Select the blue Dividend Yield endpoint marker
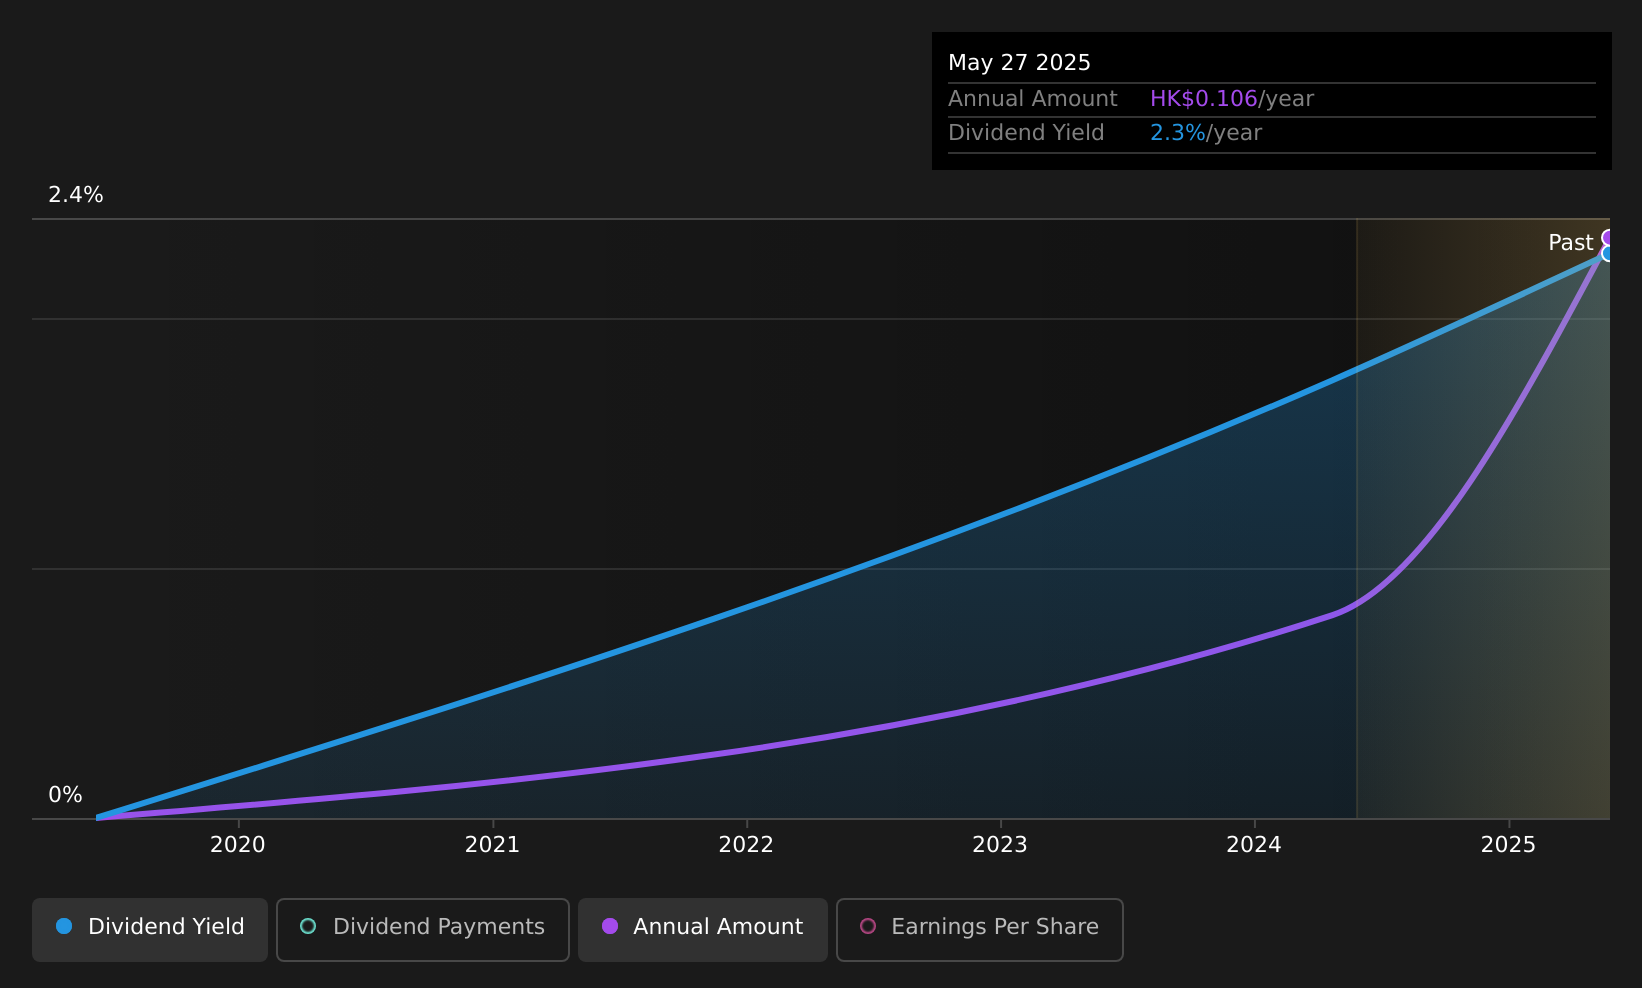Image resolution: width=1642 pixels, height=988 pixels. (x=1608, y=254)
